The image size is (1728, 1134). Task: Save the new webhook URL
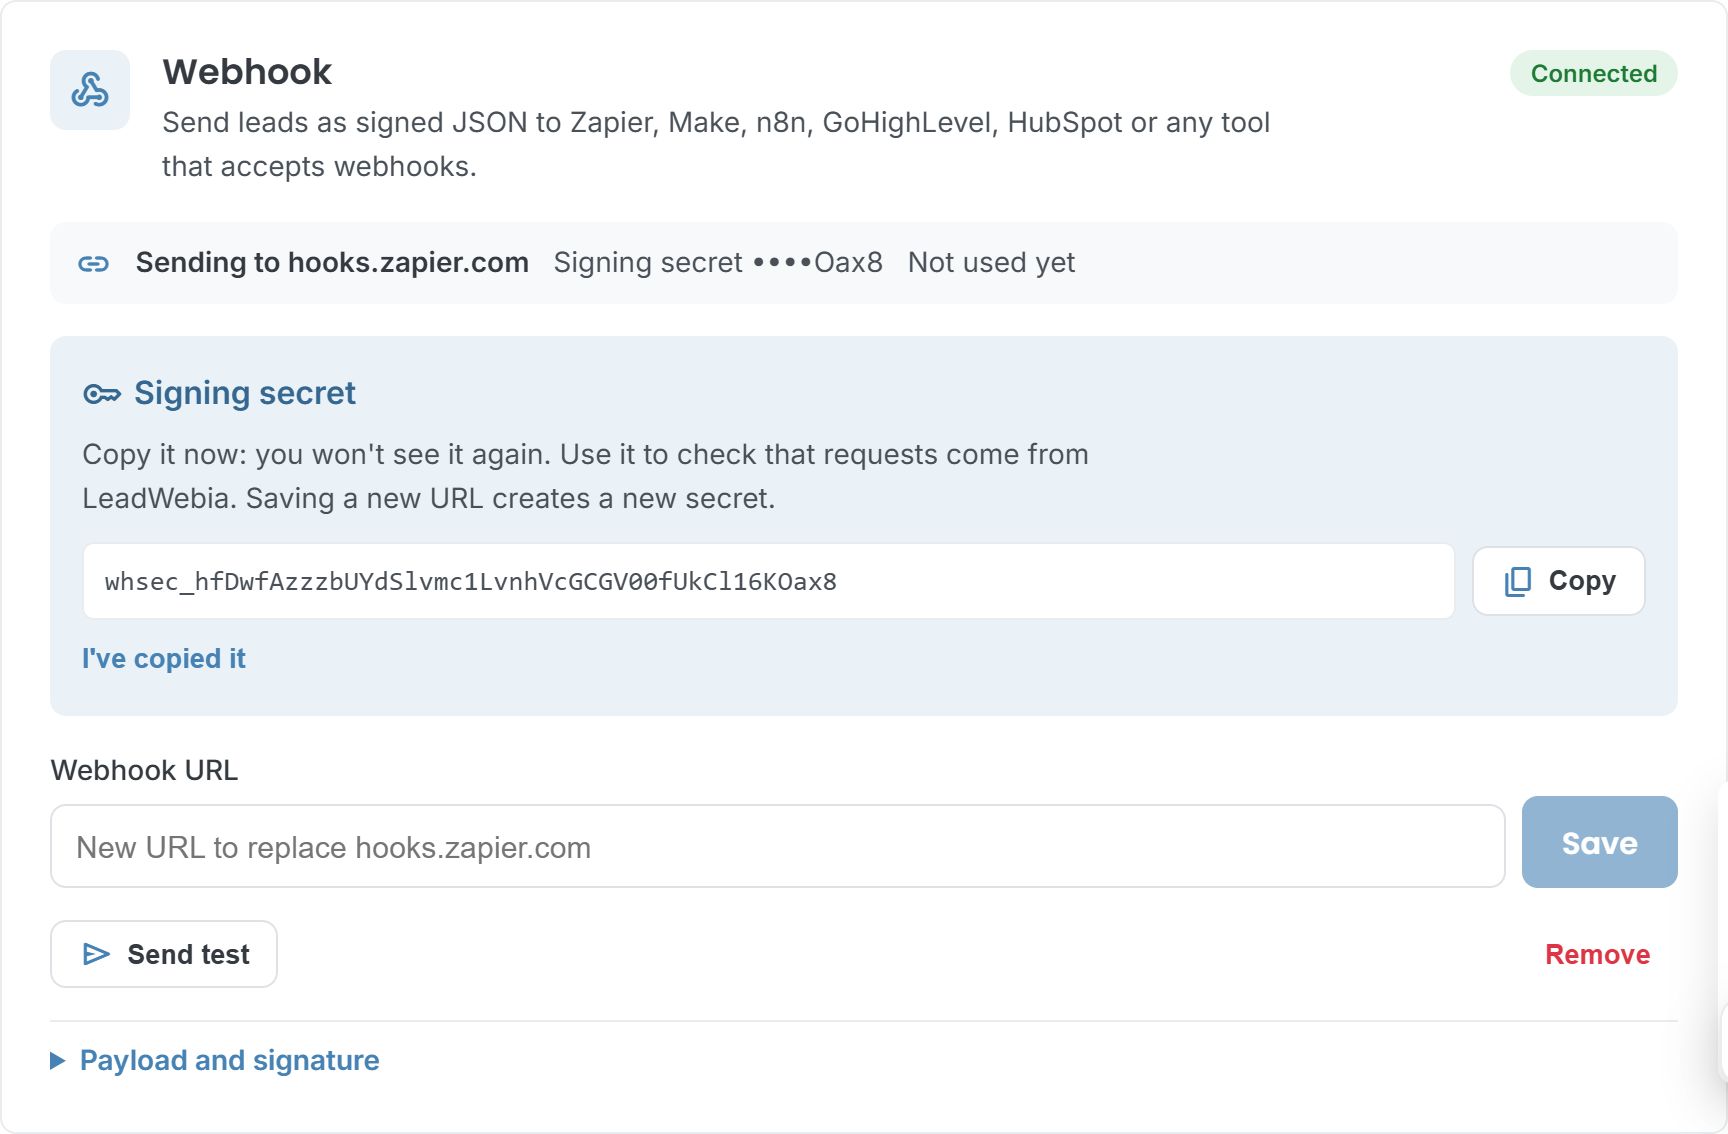(x=1599, y=842)
